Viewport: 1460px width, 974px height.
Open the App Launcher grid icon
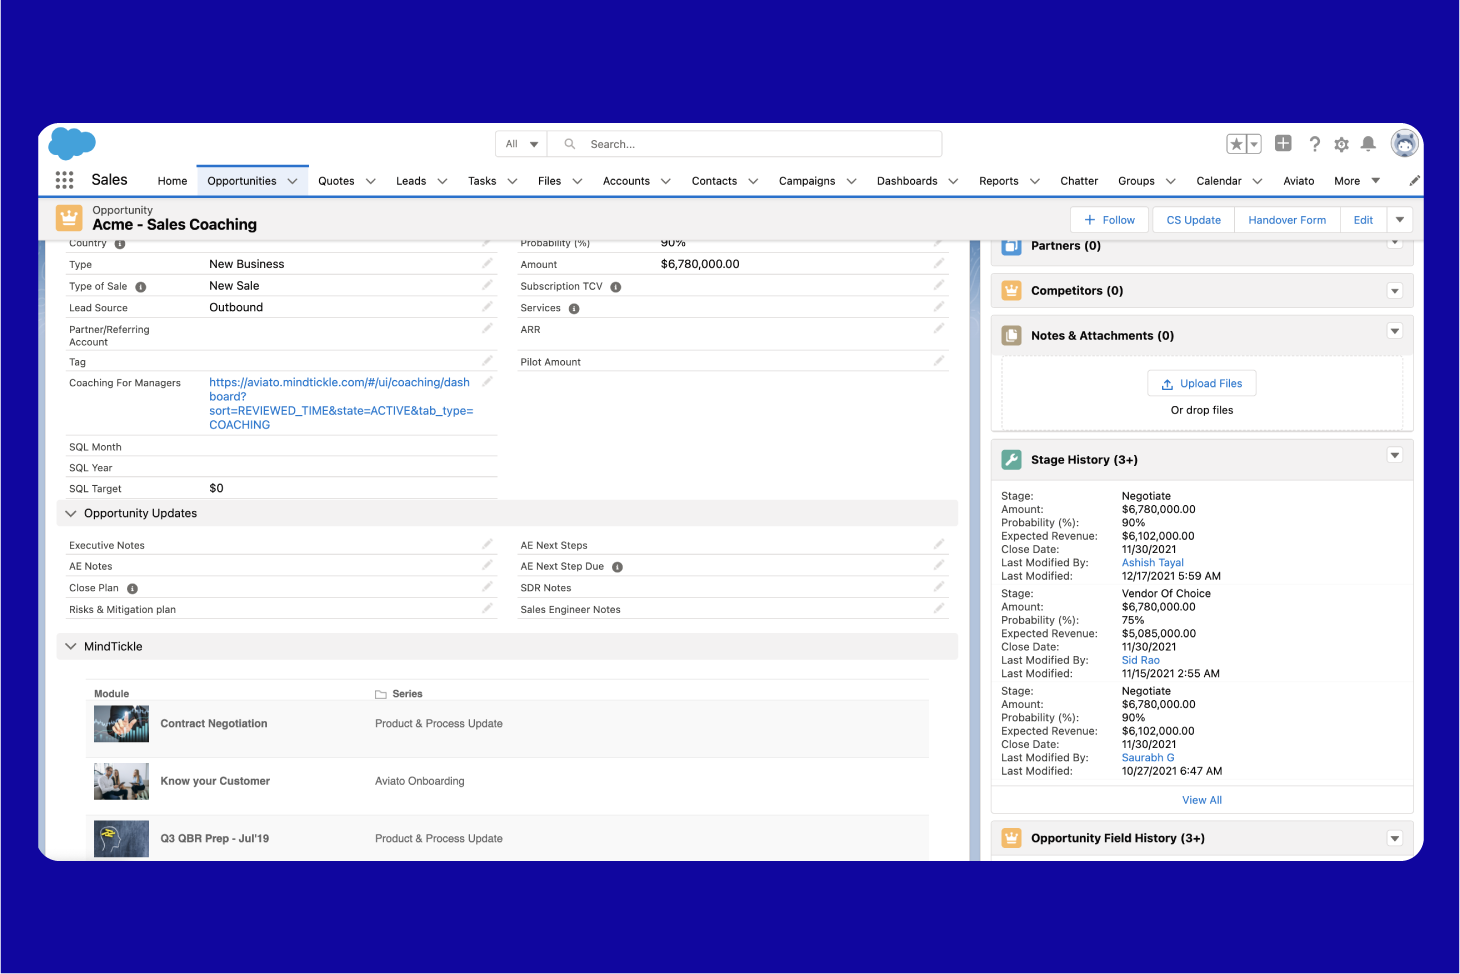click(64, 180)
